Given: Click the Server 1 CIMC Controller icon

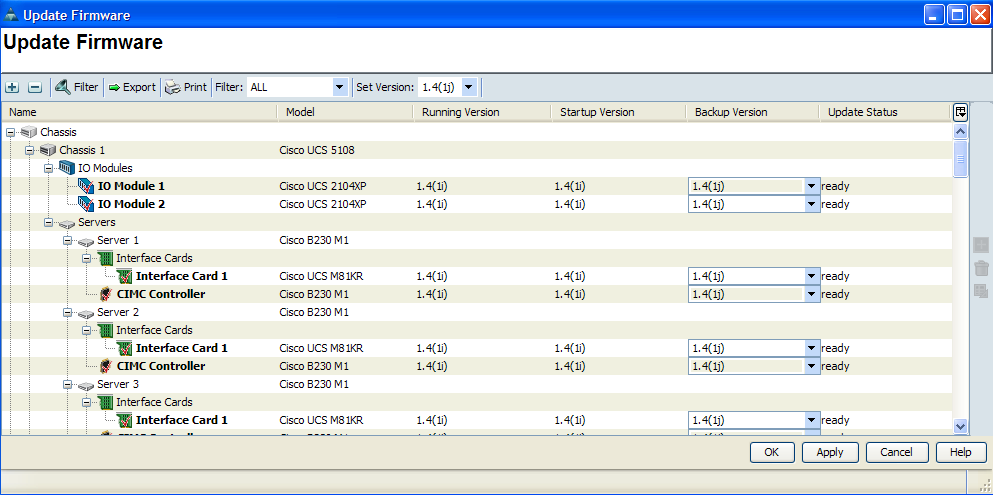Looking at the screenshot, I should coord(106,294).
